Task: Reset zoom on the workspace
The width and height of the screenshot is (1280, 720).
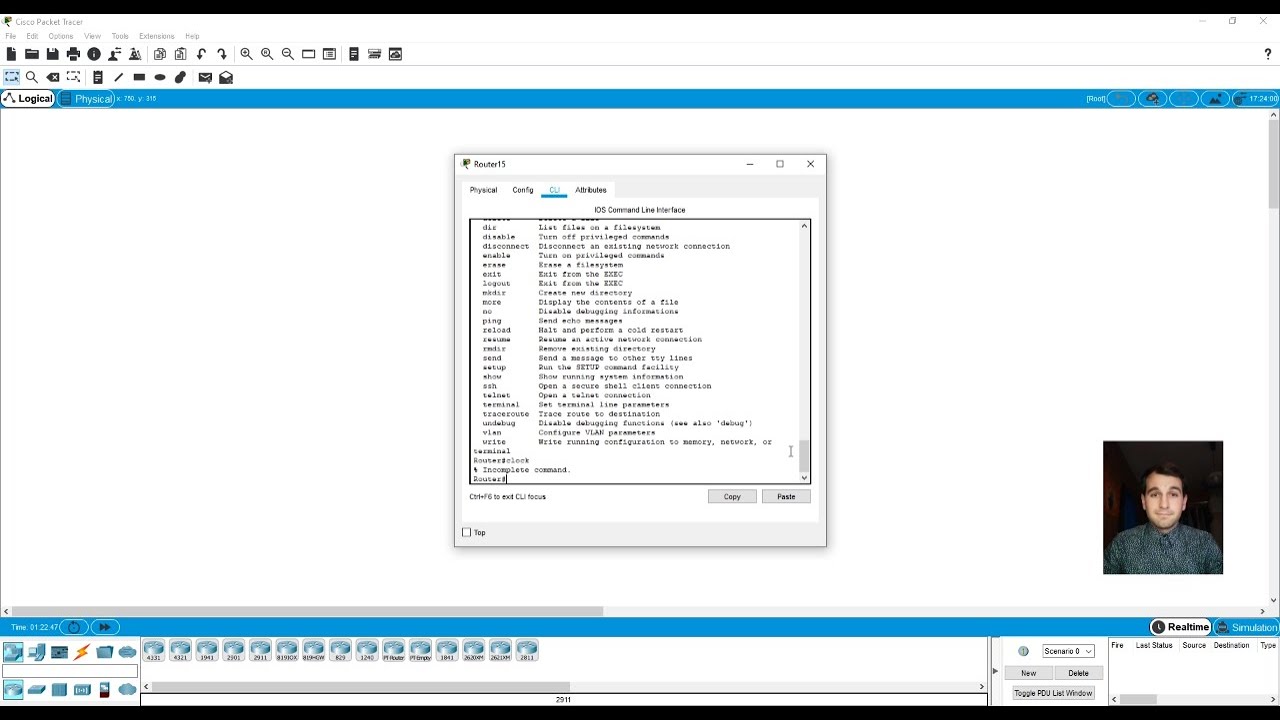Action: (267, 54)
